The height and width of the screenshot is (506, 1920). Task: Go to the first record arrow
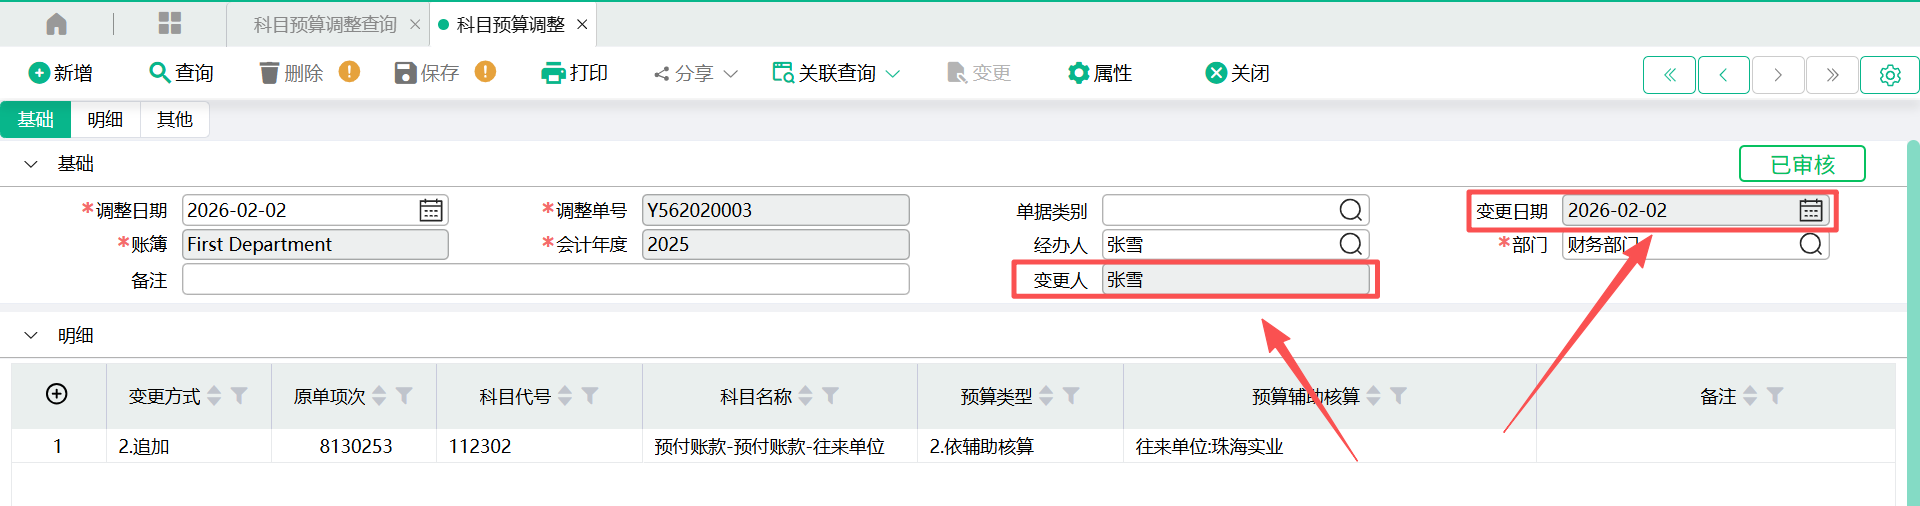point(1669,75)
